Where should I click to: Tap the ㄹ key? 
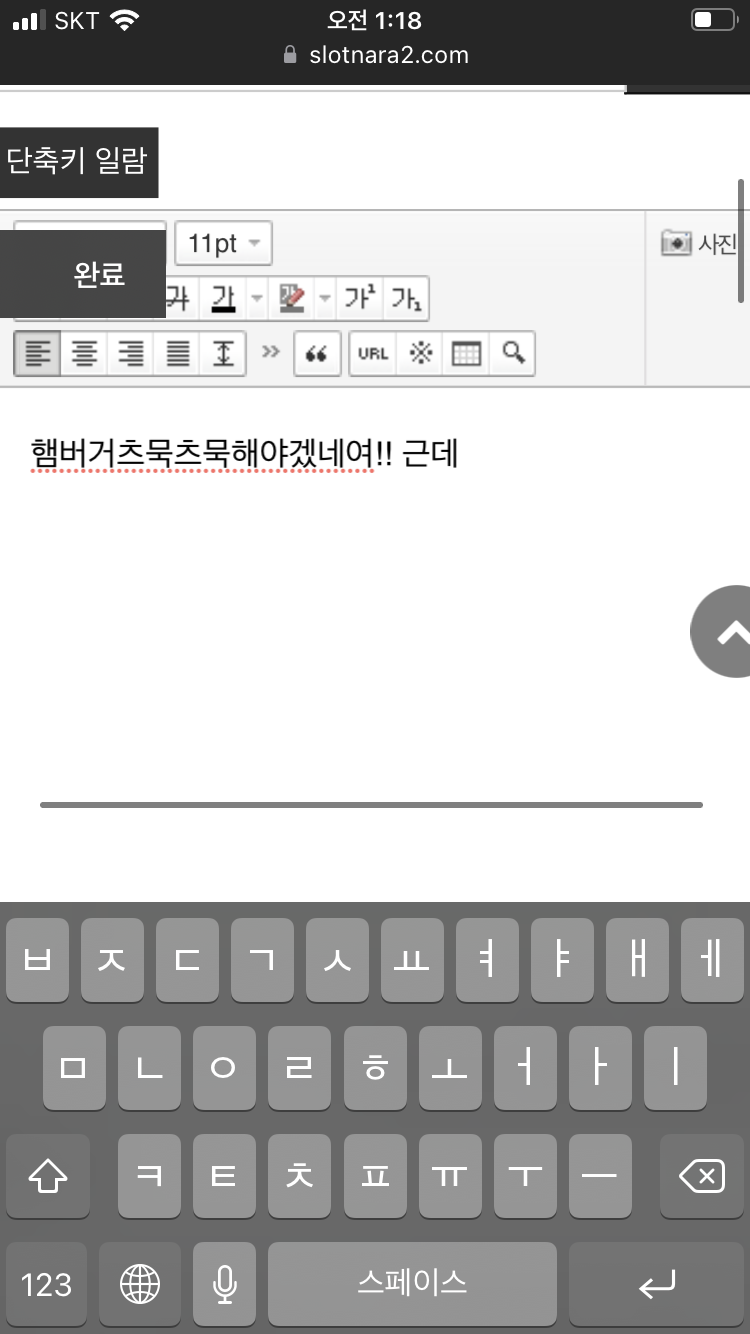tap(300, 1068)
